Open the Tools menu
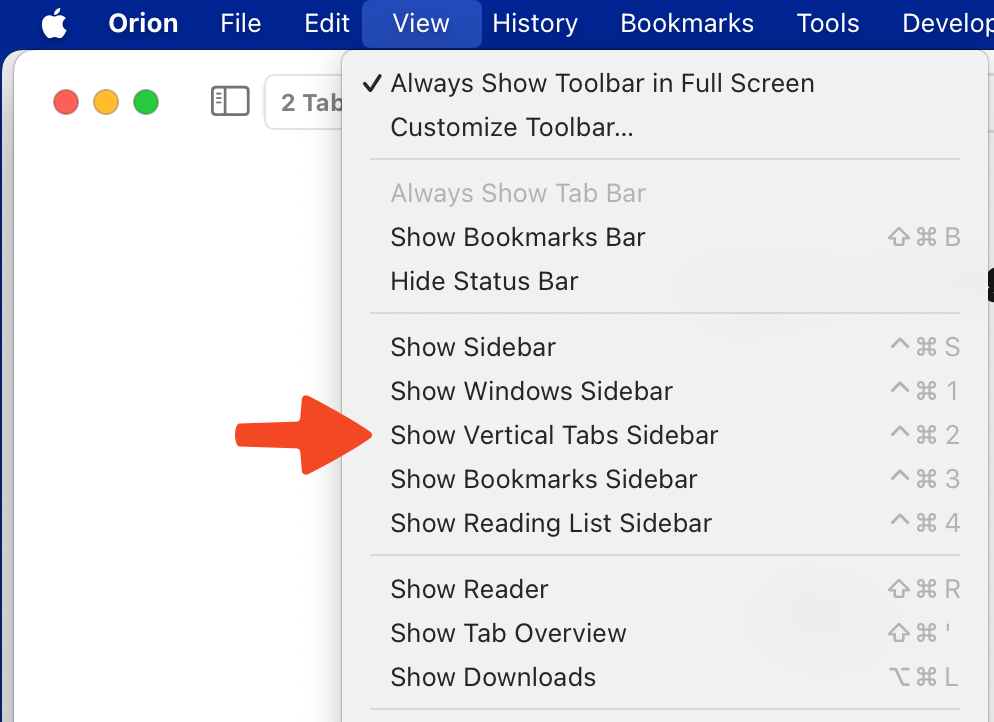Image resolution: width=994 pixels, height=722 pixels. [x=827, y=23]
